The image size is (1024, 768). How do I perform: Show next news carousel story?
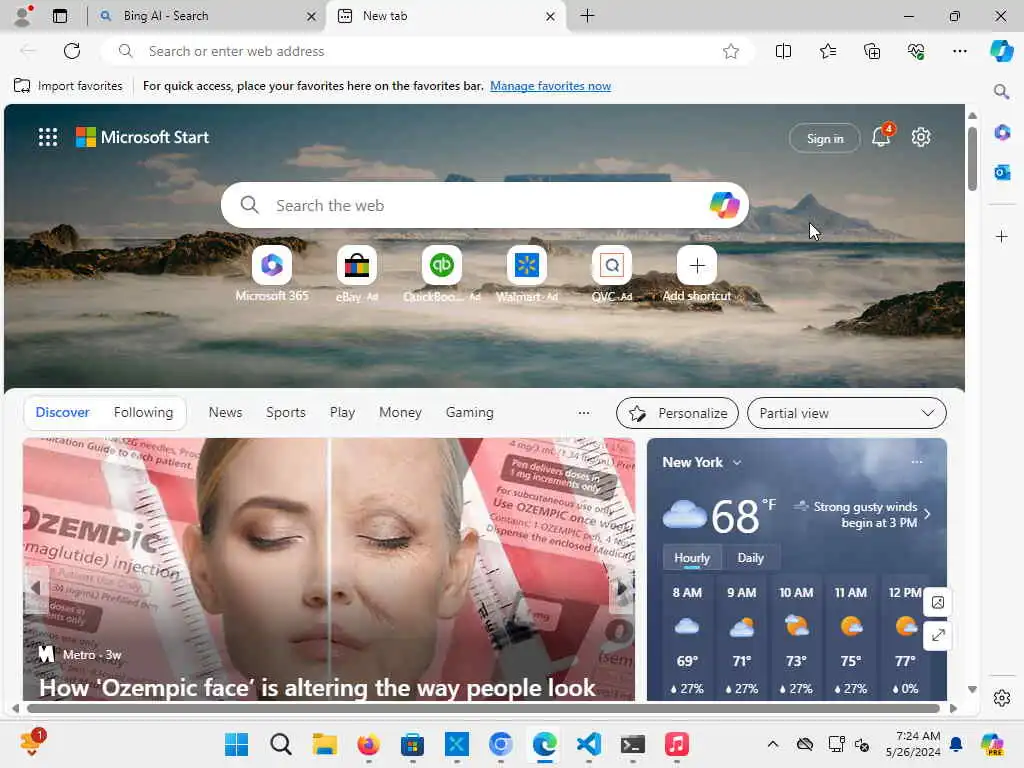pos(621,588)
